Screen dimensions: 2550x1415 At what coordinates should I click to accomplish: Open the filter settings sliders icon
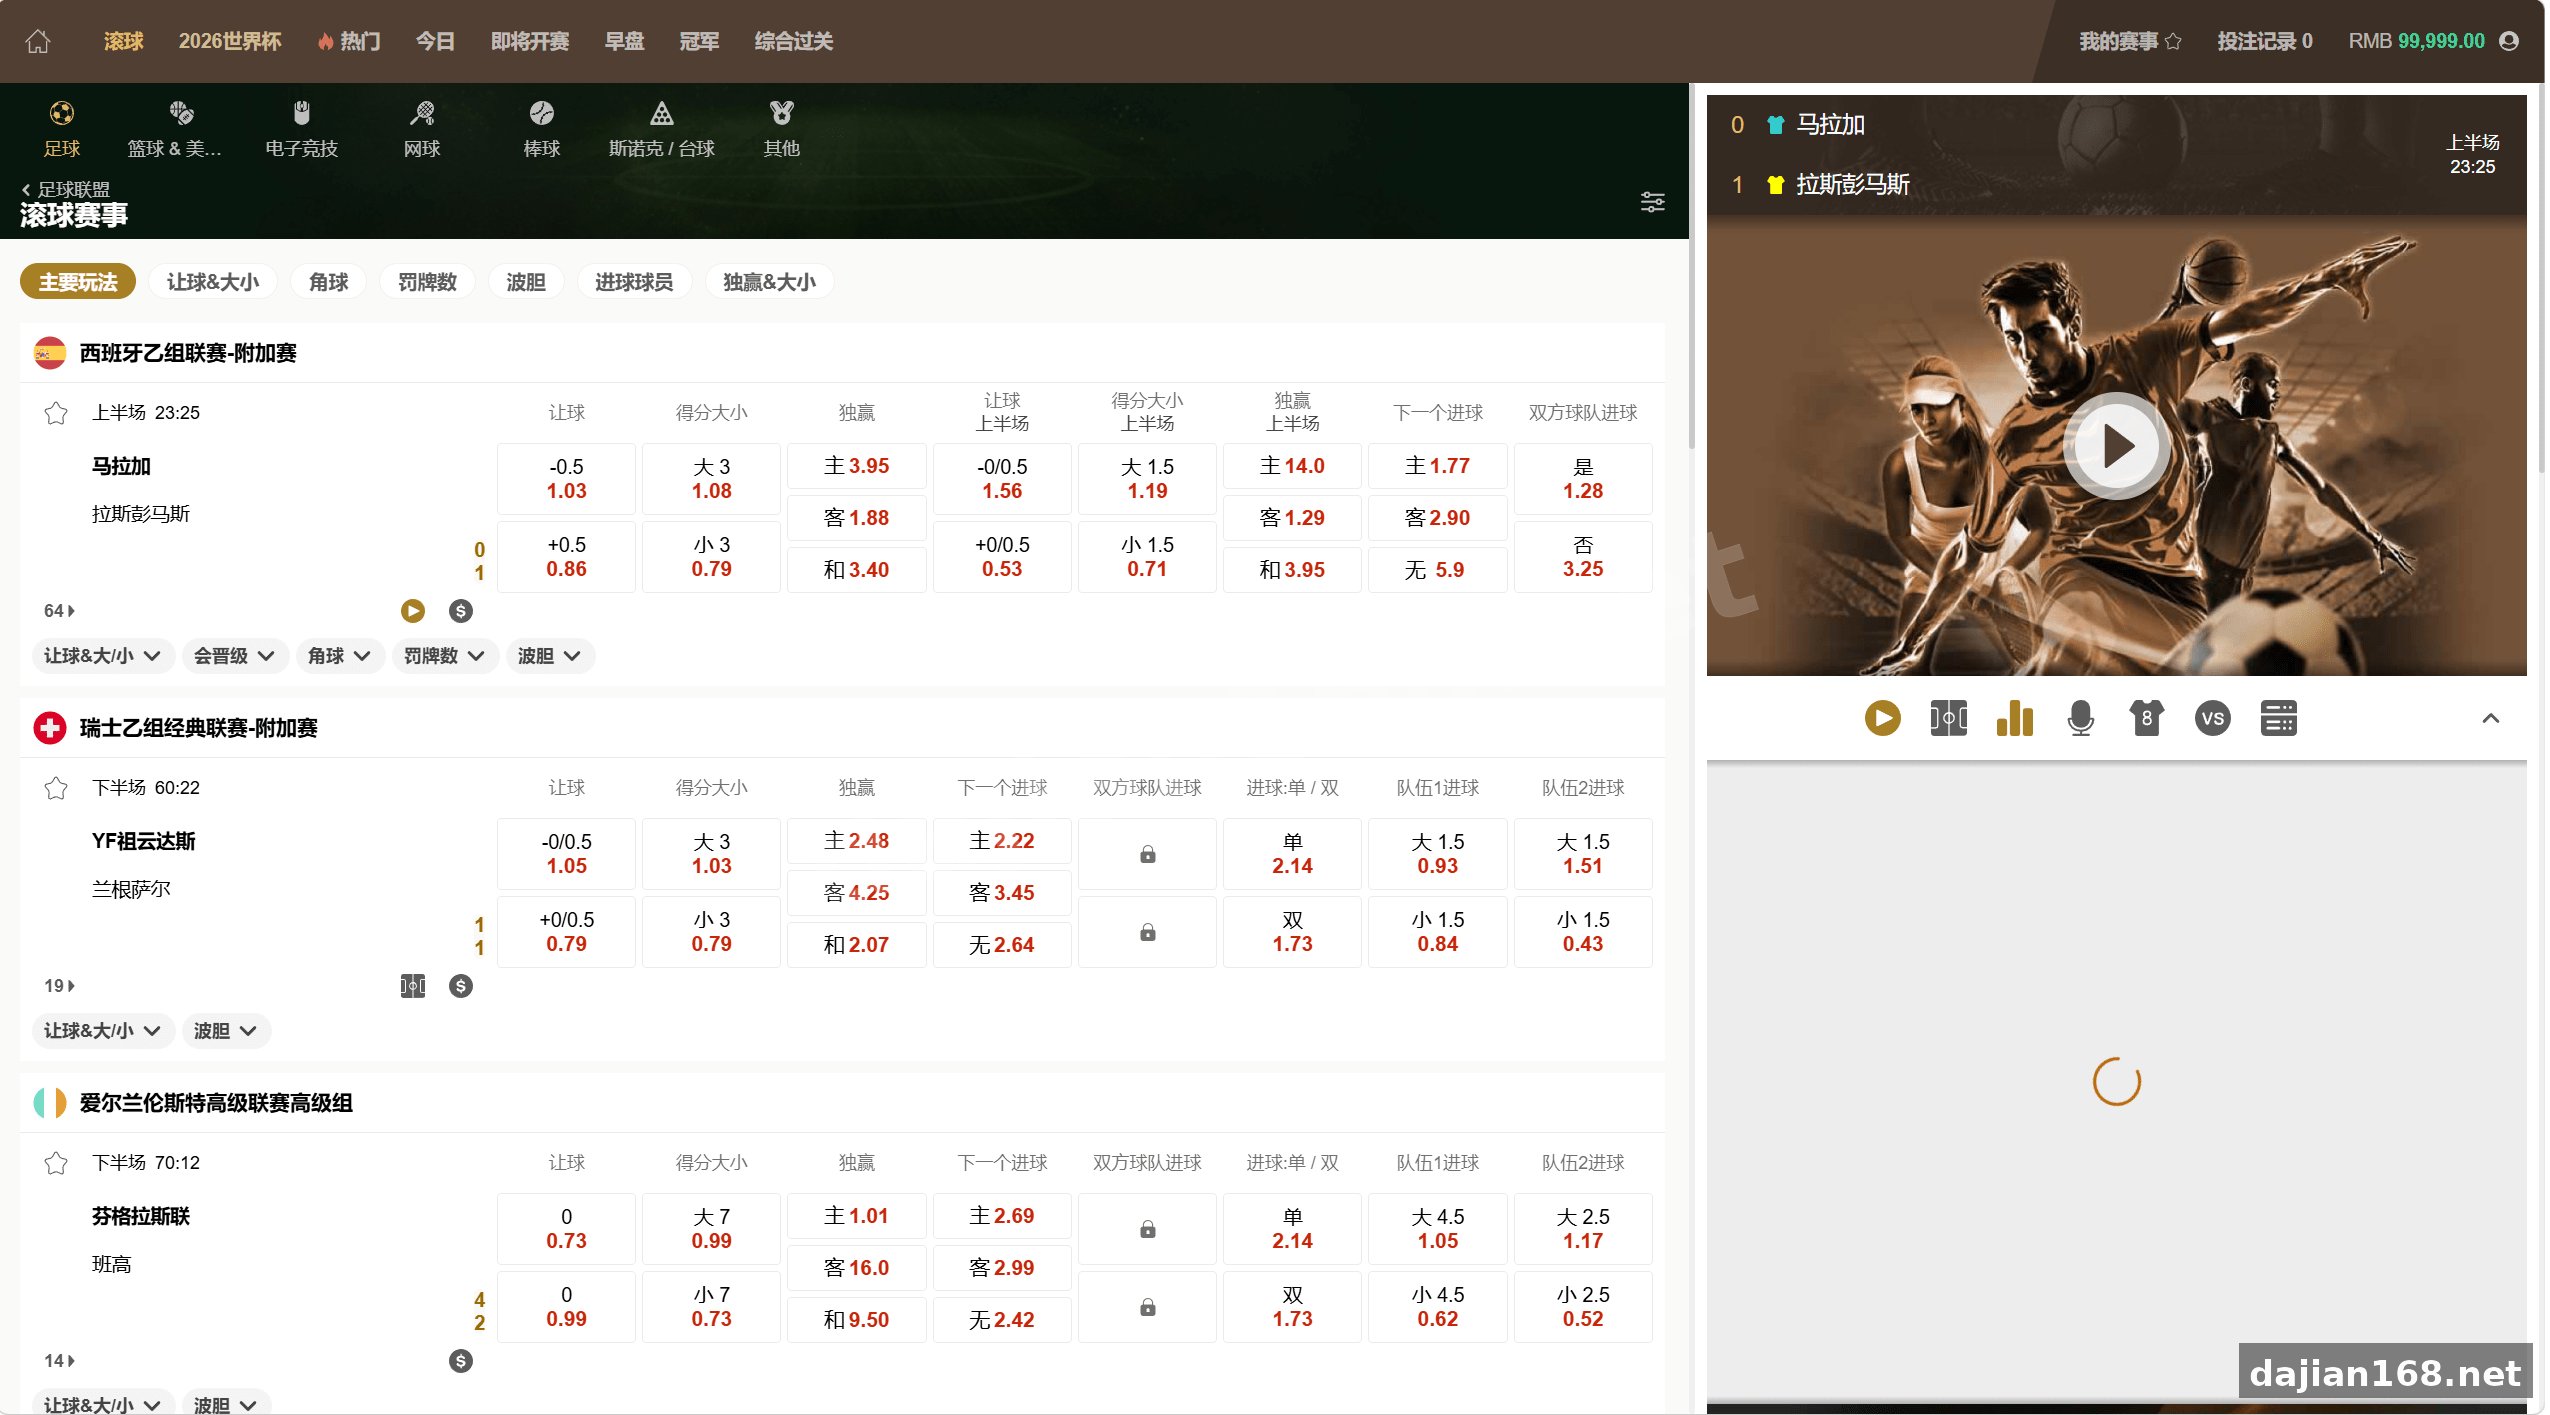pyautogui.click(x=1652, y=202)
